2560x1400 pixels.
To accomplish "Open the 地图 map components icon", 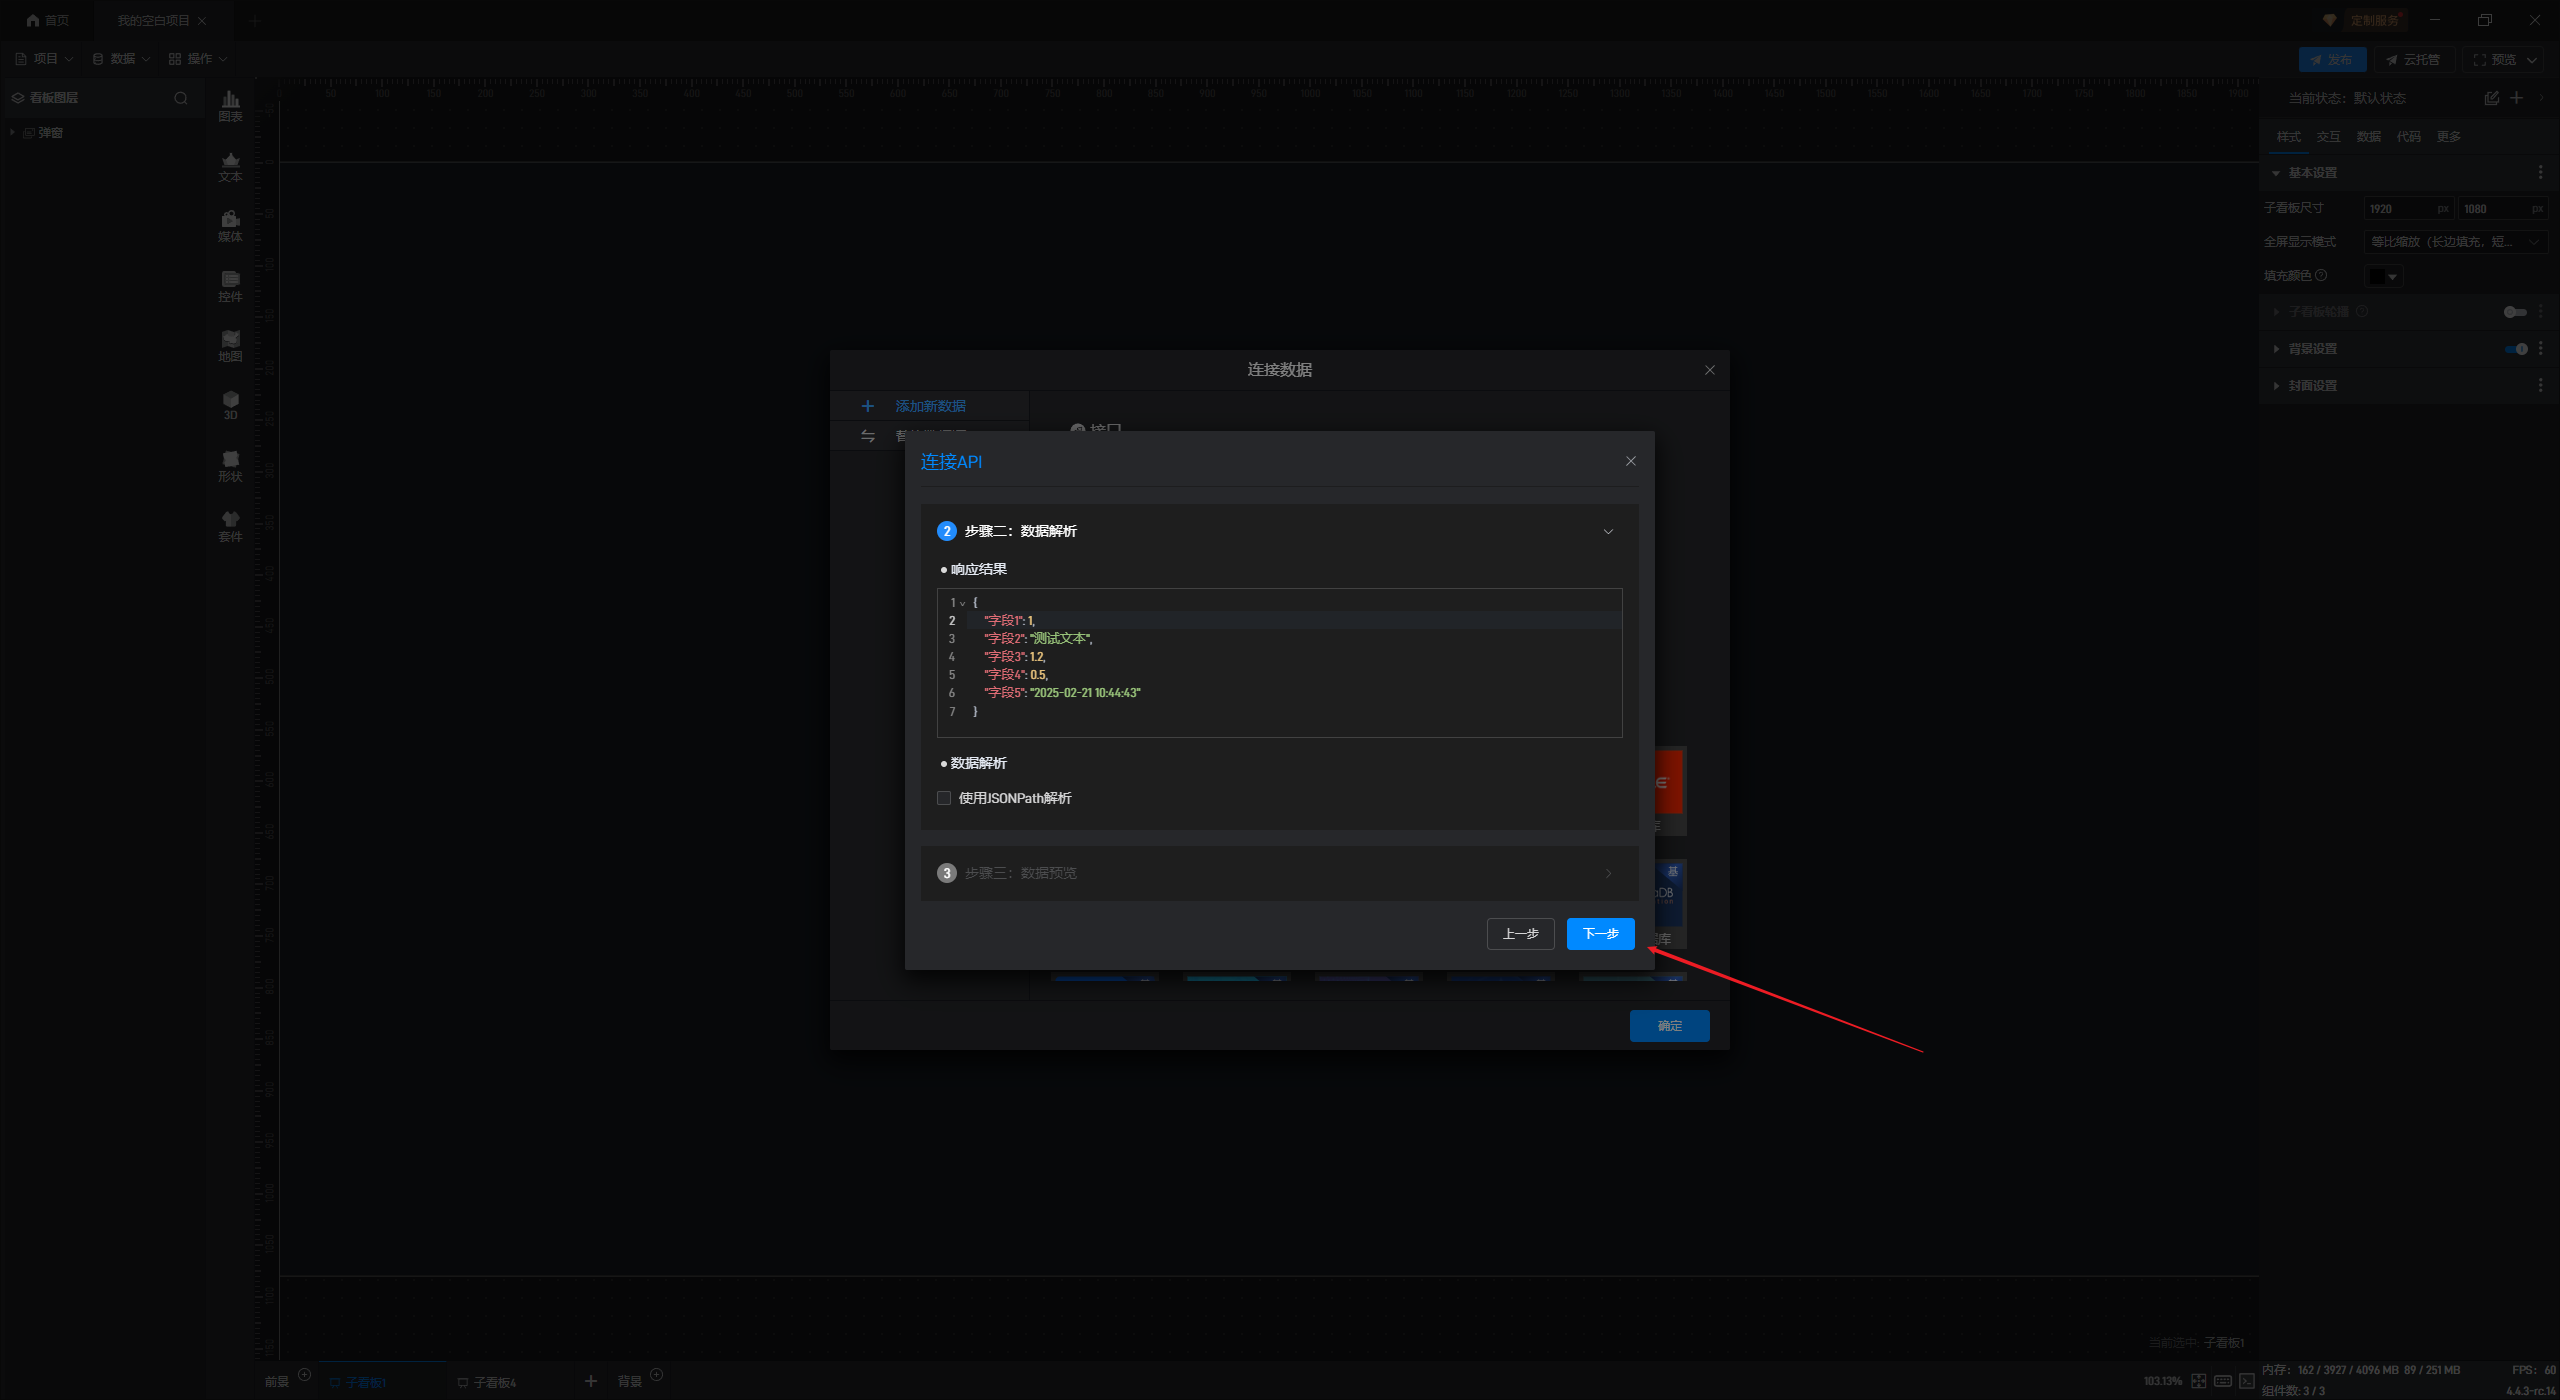I will point(230,346).
